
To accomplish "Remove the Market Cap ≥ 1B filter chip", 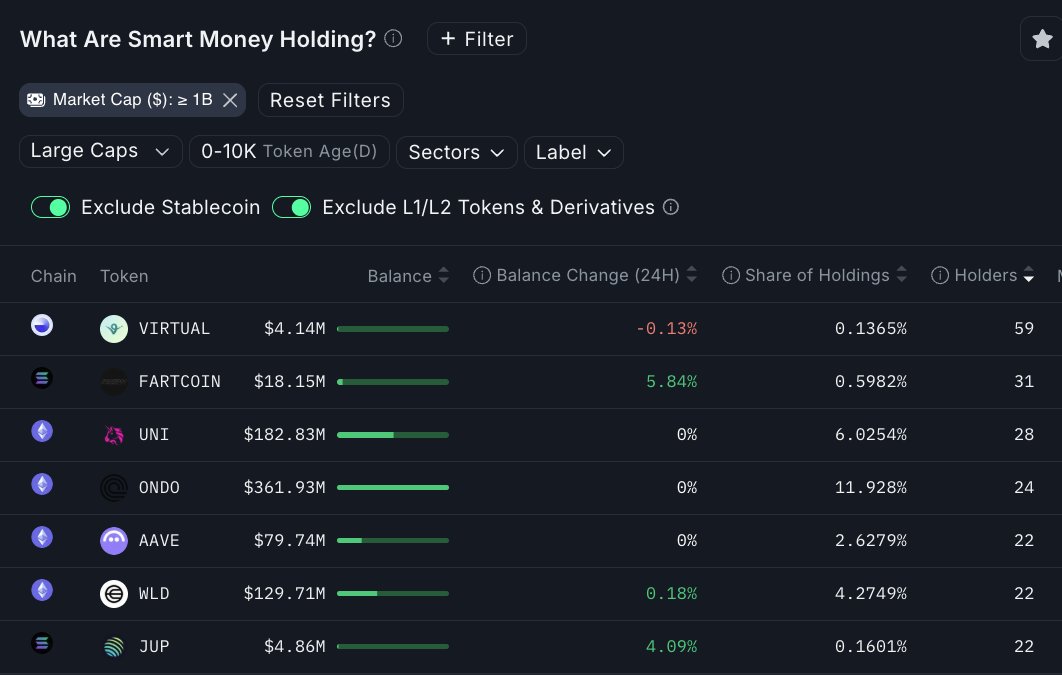I will 230,100.
